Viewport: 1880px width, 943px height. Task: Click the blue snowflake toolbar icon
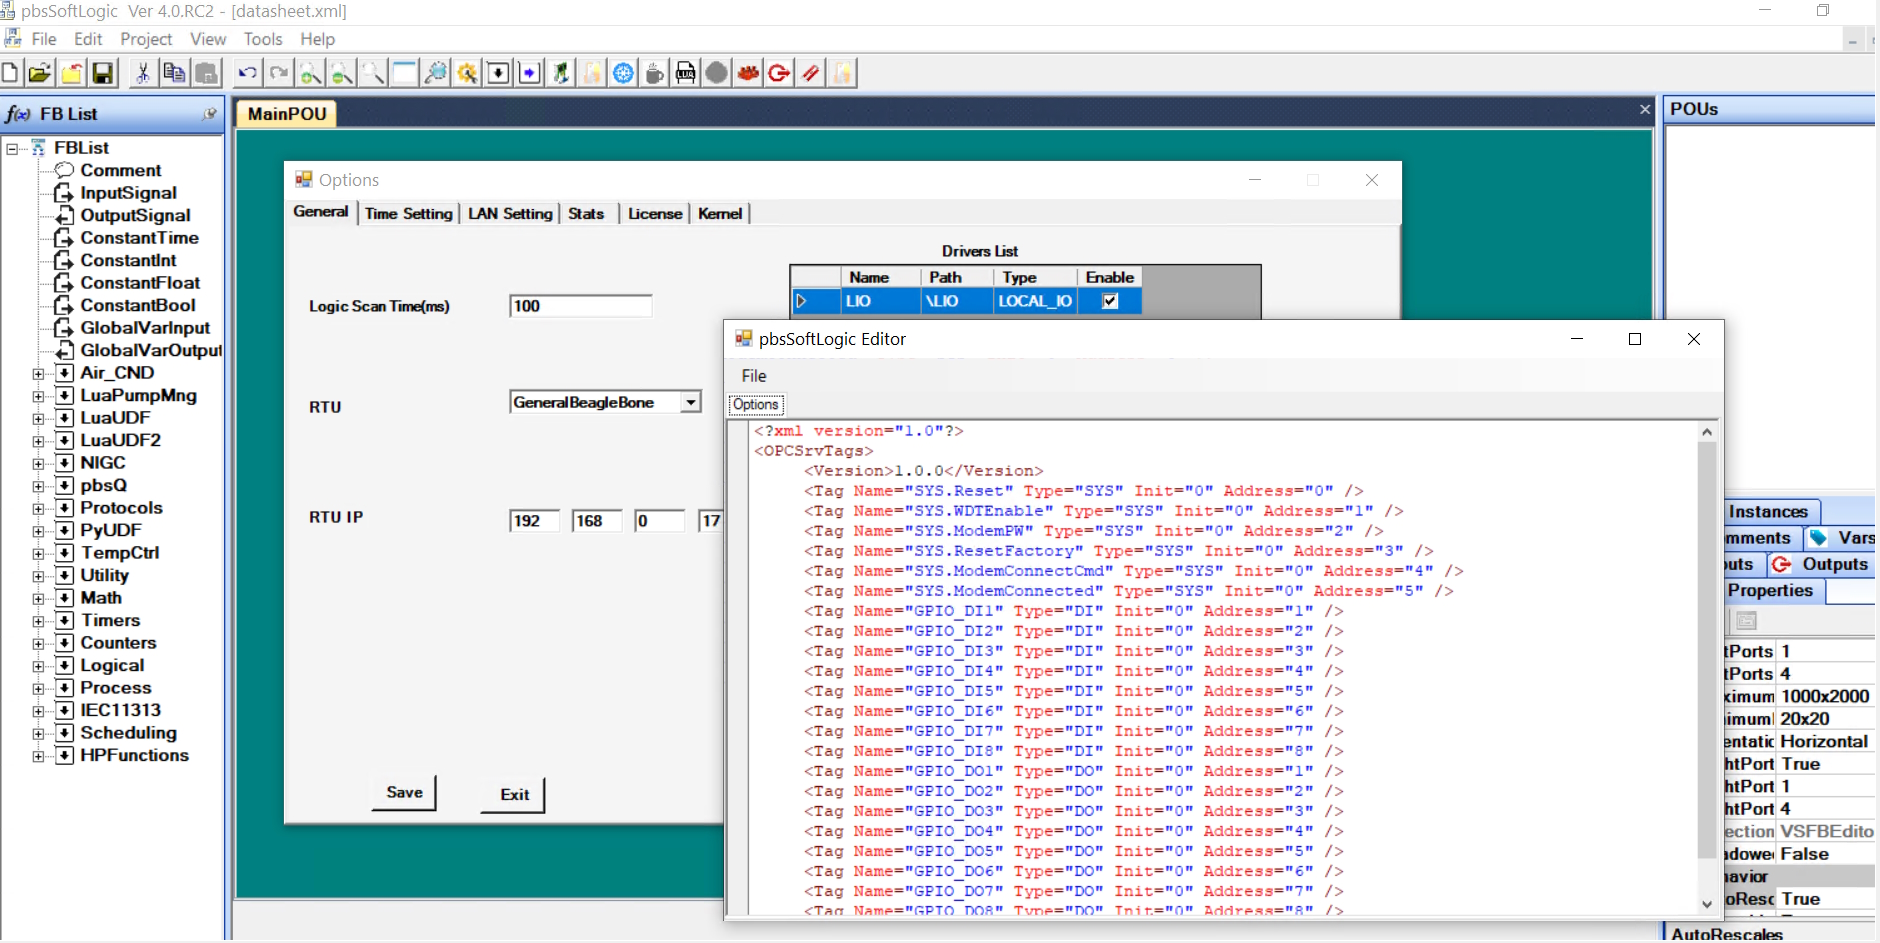[x=624, y=73]
